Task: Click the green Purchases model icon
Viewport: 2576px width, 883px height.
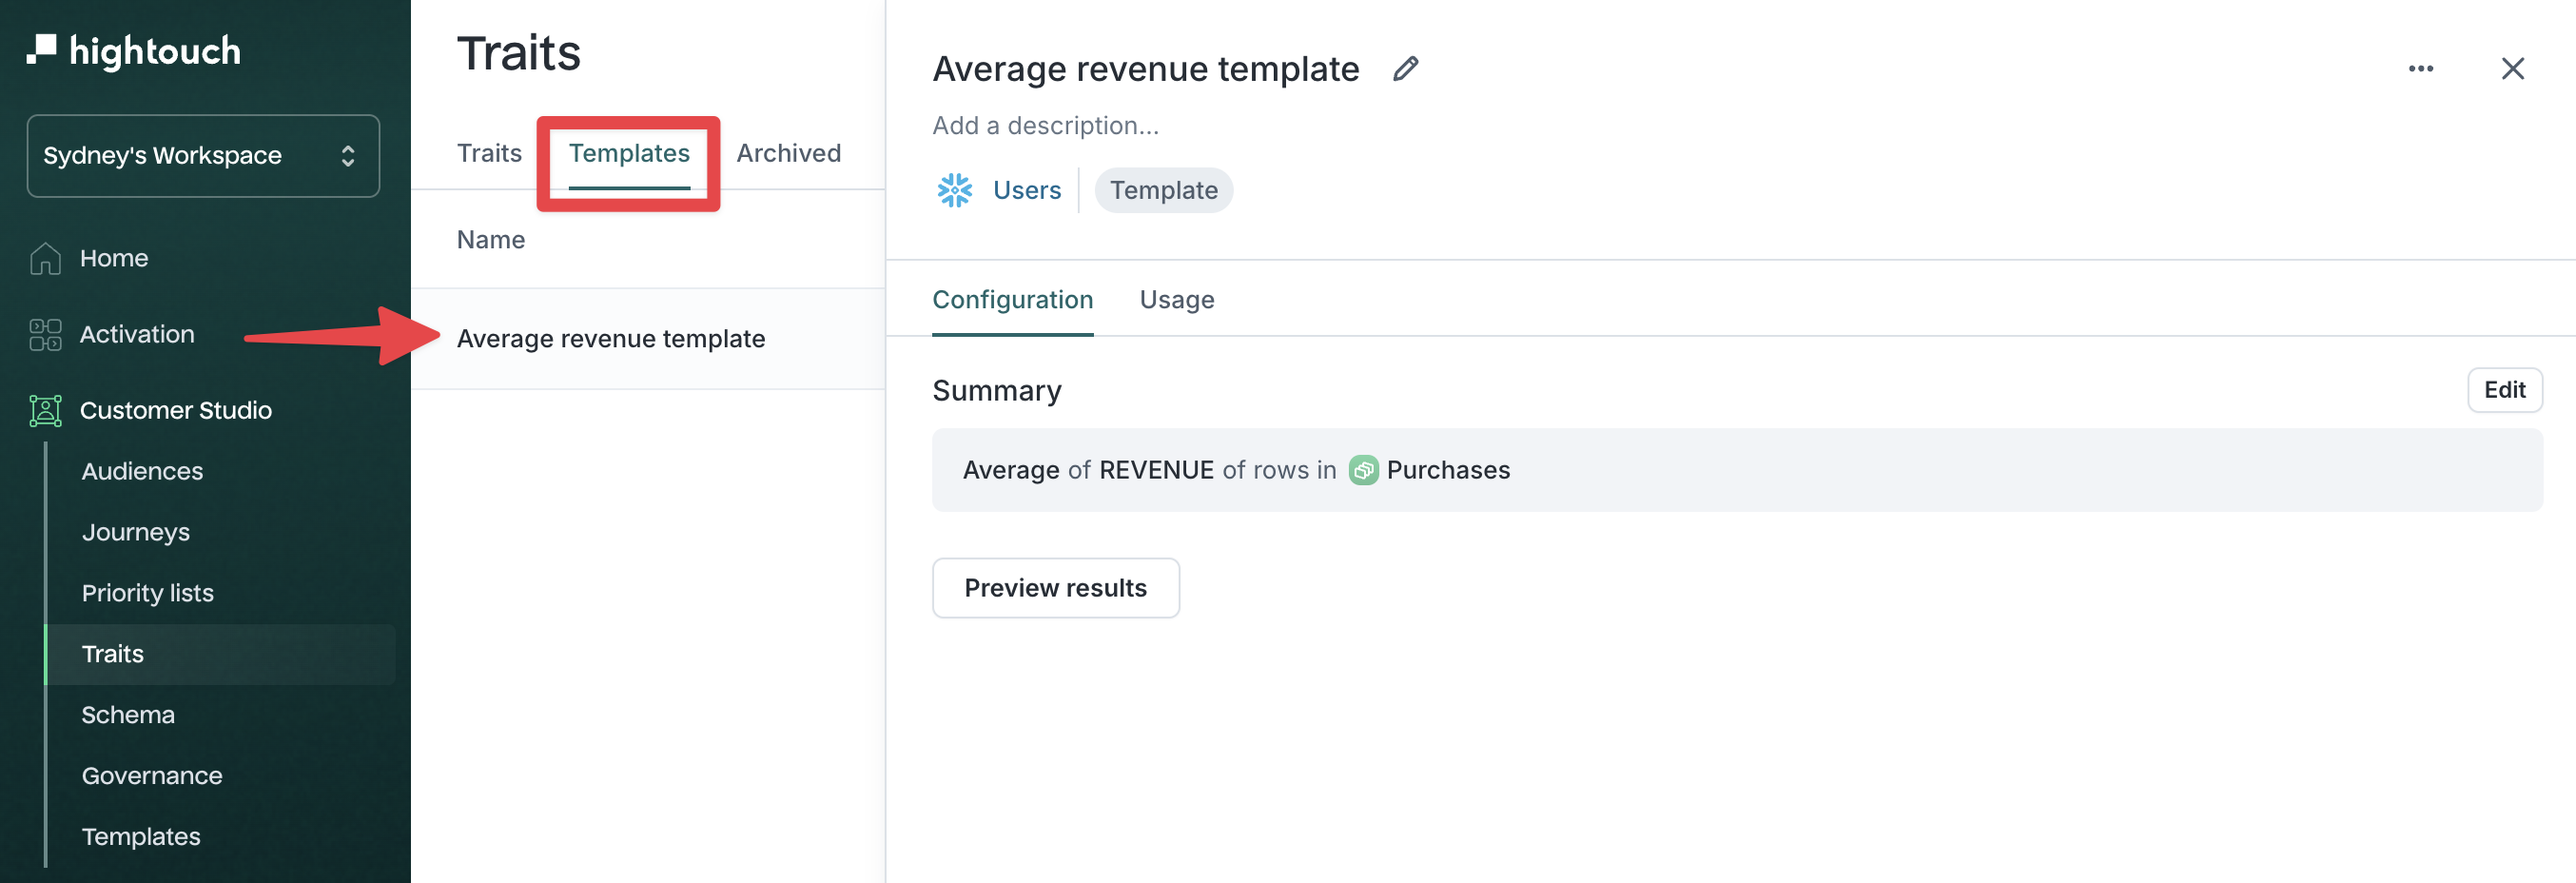Action: point(1363,470)
